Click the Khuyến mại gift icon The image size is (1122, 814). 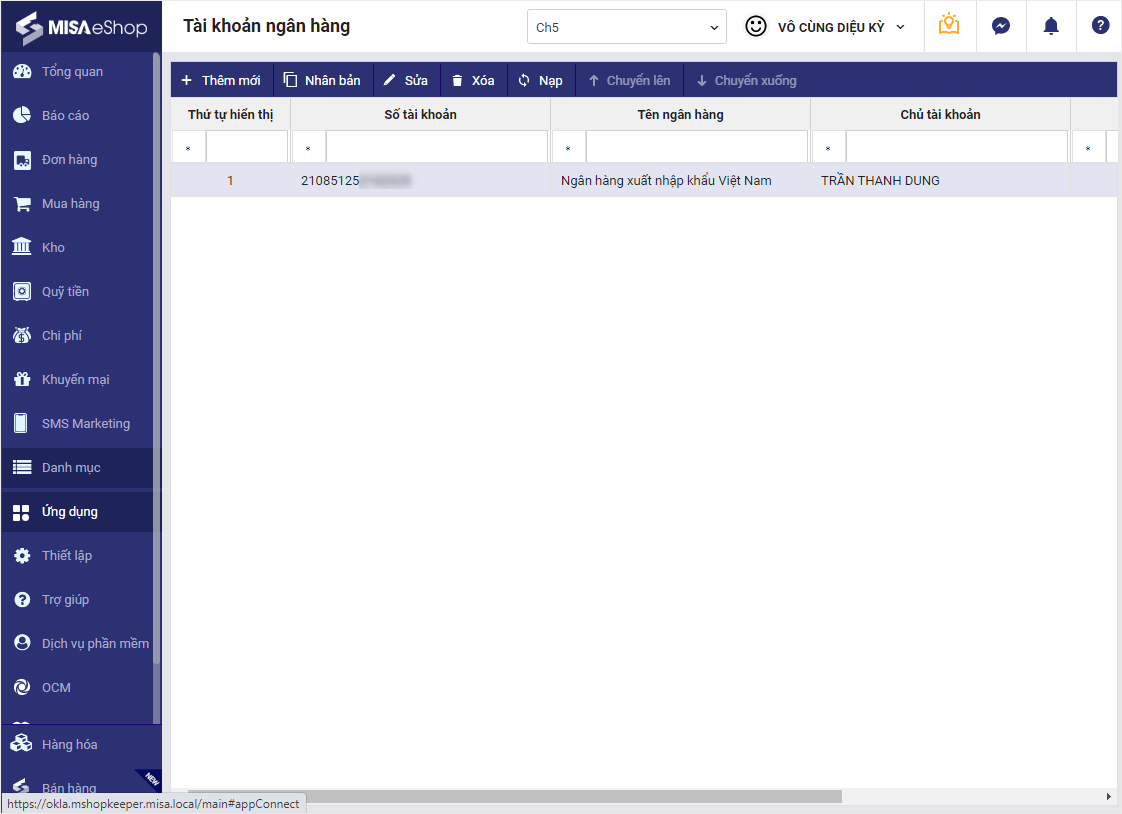point(22,380)
